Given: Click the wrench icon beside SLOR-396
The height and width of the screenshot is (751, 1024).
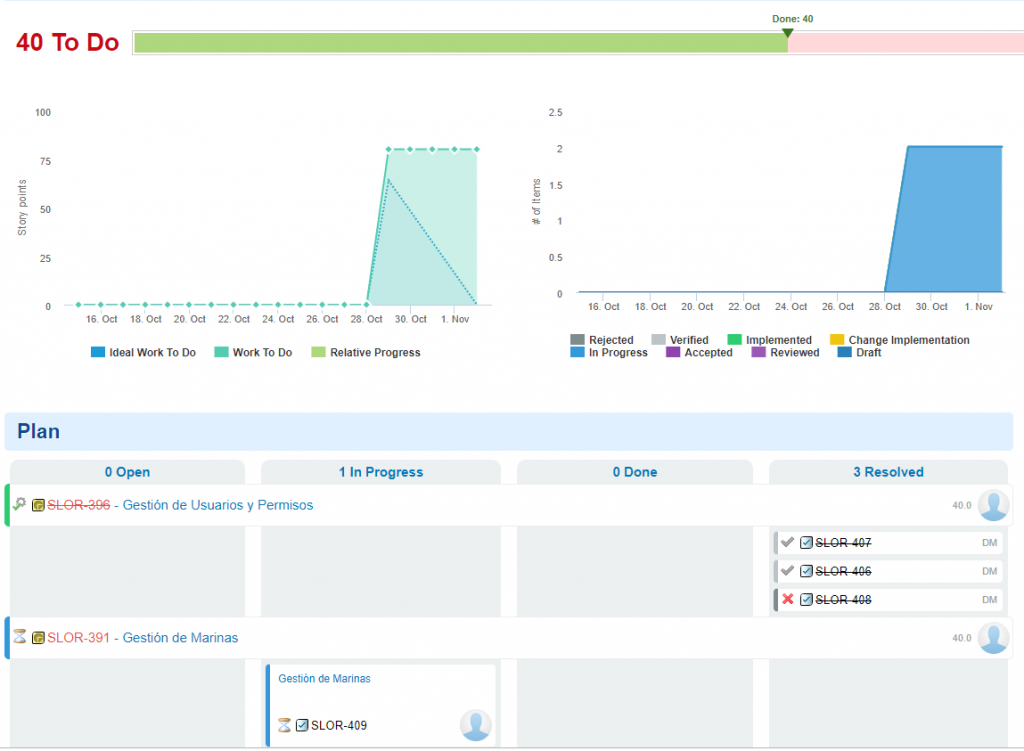Looking at the screenshot, I should [19, 502].
